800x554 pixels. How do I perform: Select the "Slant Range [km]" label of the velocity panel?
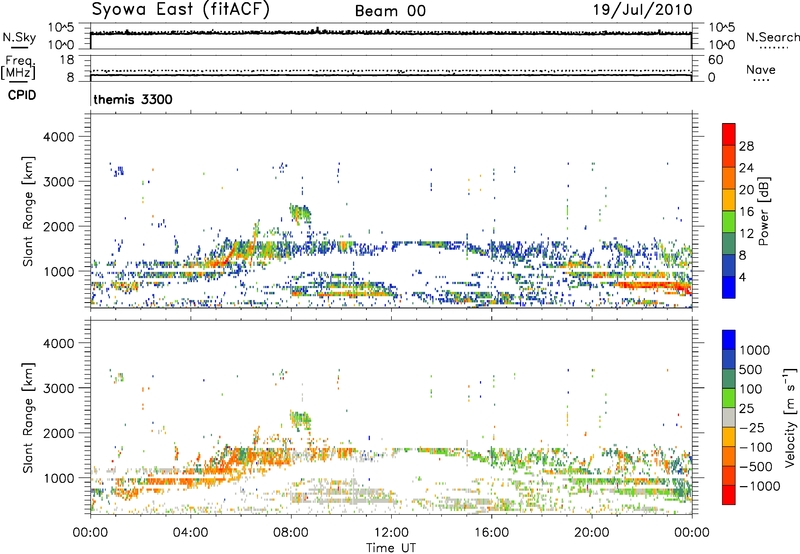(x=28, y=418)
